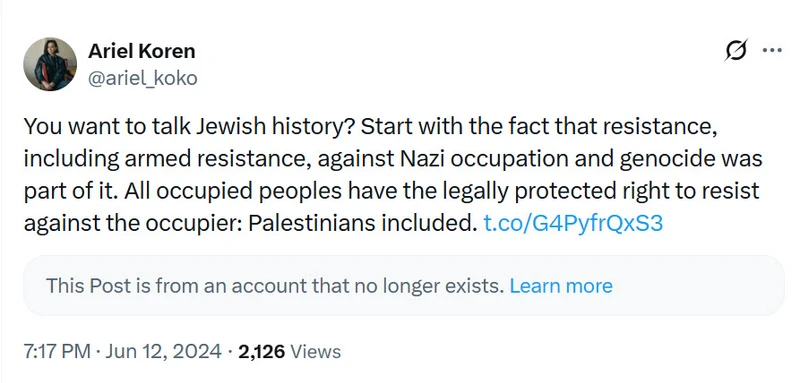Open Ariel Koren's profile picture
This screenshot has height=383, width=800.
coord(50,64)
